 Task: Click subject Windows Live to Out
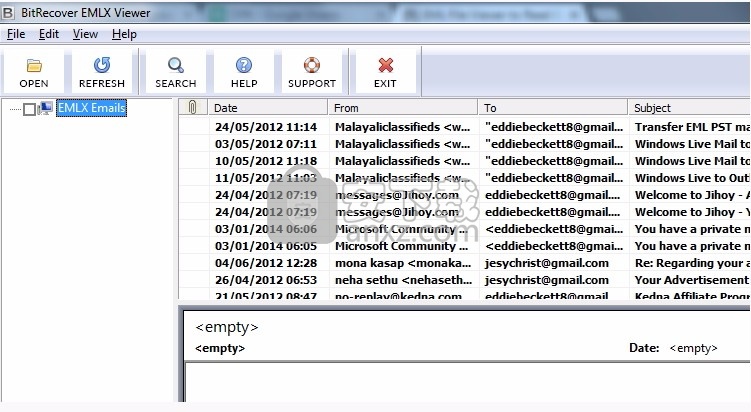692,178
